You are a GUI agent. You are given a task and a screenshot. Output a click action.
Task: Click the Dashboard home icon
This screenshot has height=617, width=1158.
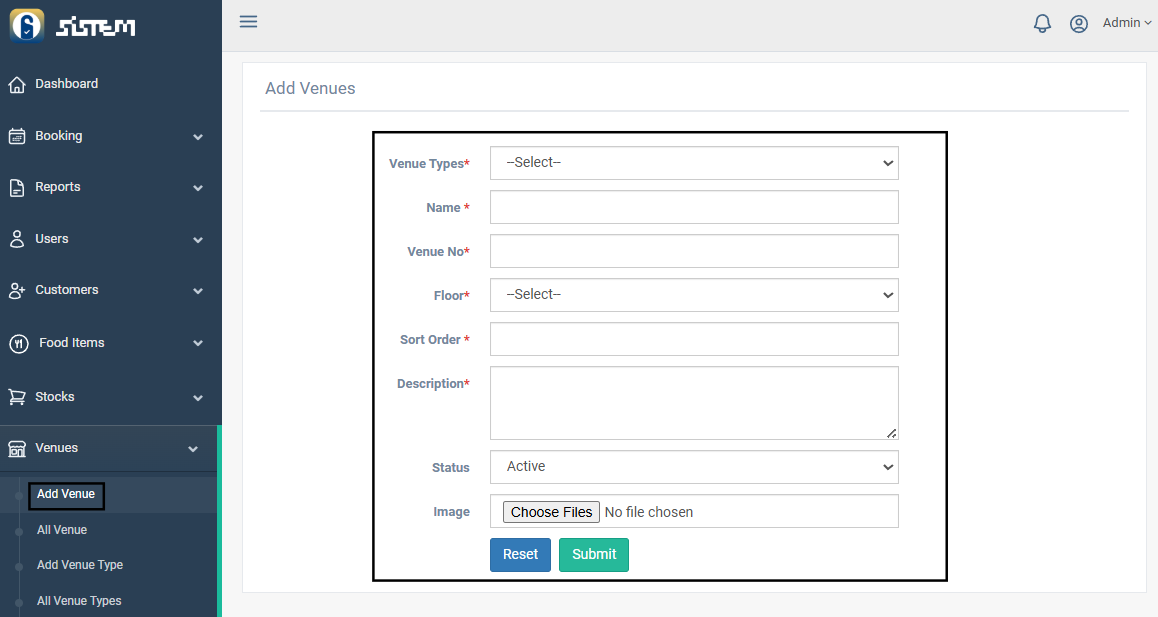tap(17, 85)
